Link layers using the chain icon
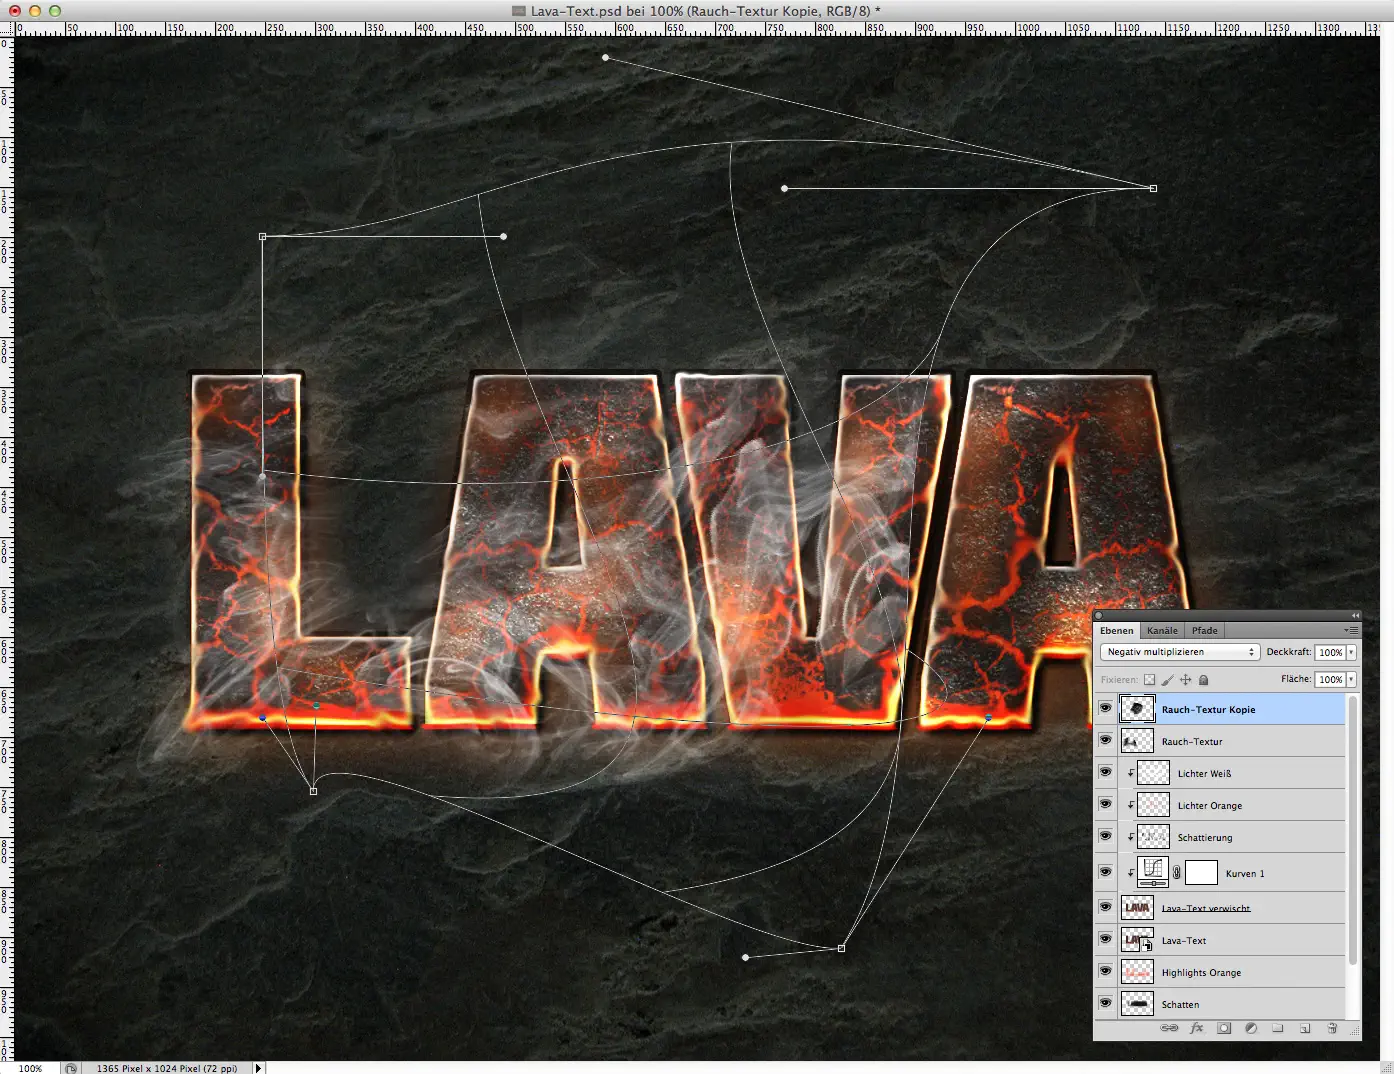Screen dimensions: 1394x1074 click(1169, 1028)
